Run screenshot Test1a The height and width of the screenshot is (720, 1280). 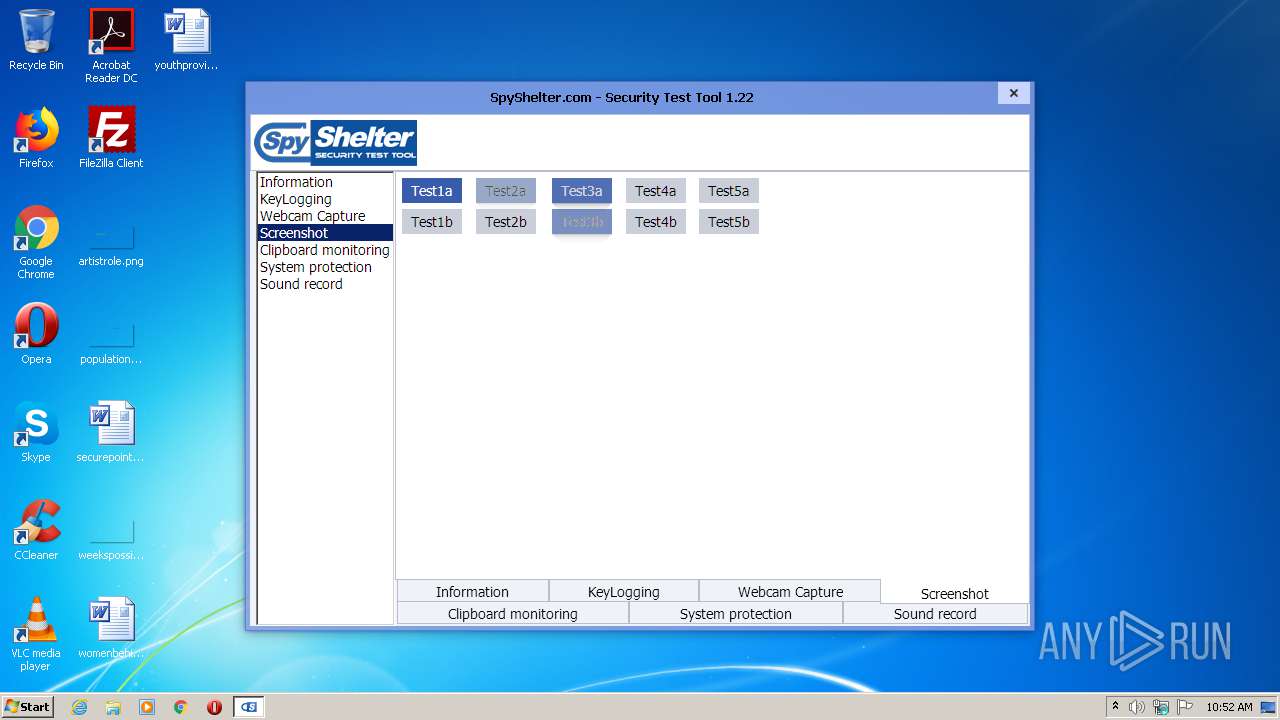click(432, 191)
